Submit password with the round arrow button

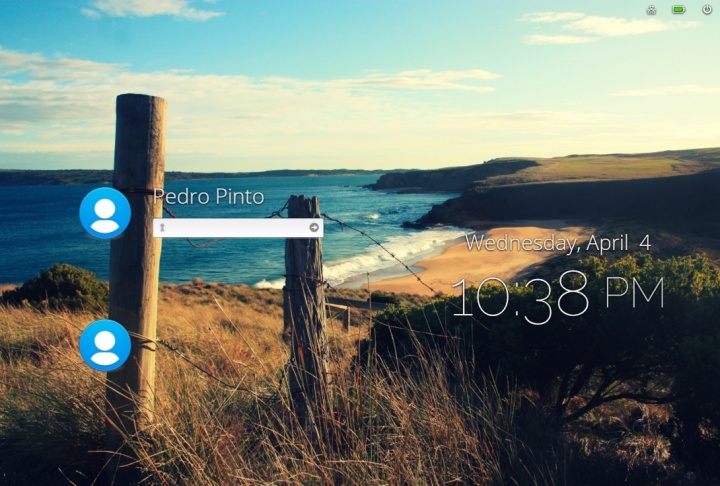point(314,228)
